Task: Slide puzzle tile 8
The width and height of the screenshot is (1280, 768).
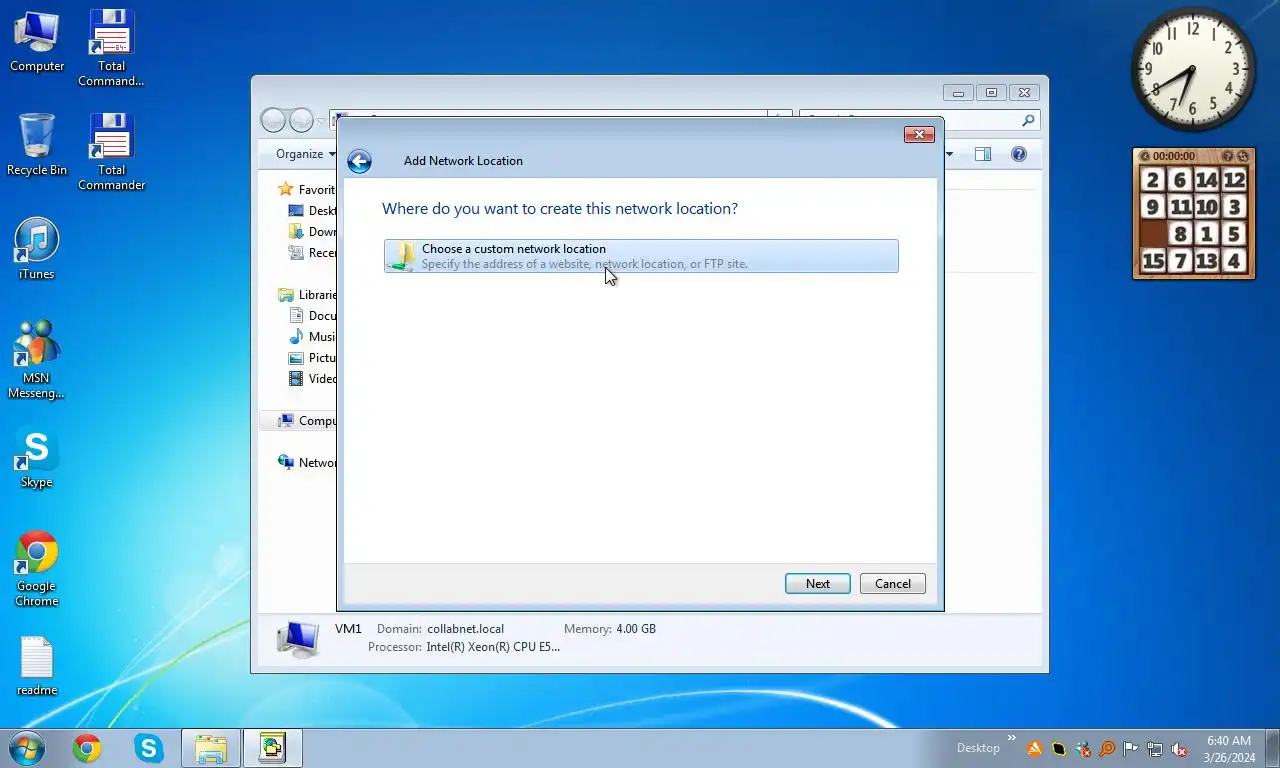Action: [1180, 234]
